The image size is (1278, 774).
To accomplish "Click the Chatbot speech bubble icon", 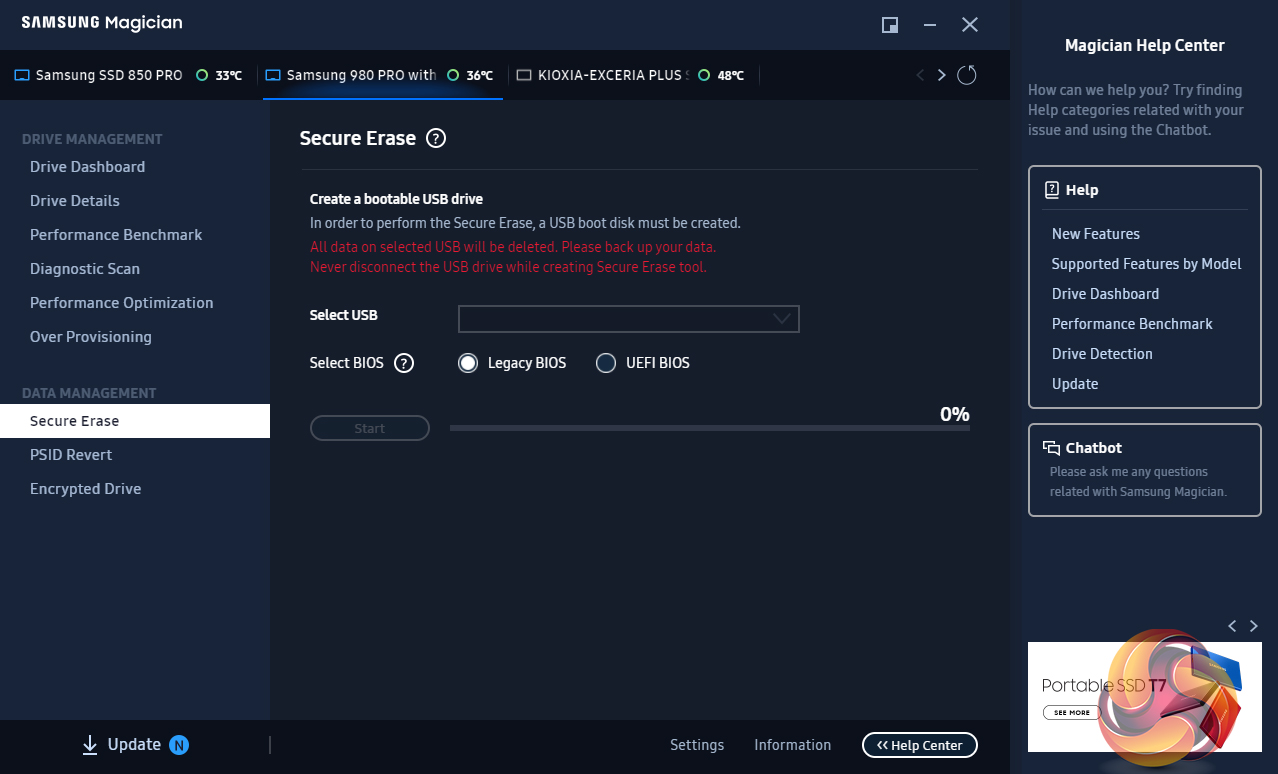I will [1052, 448].
